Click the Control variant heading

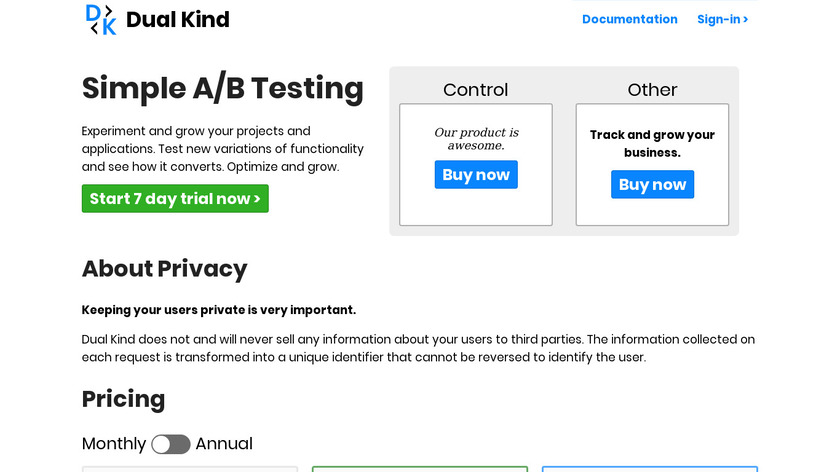[x=476, y=90]
